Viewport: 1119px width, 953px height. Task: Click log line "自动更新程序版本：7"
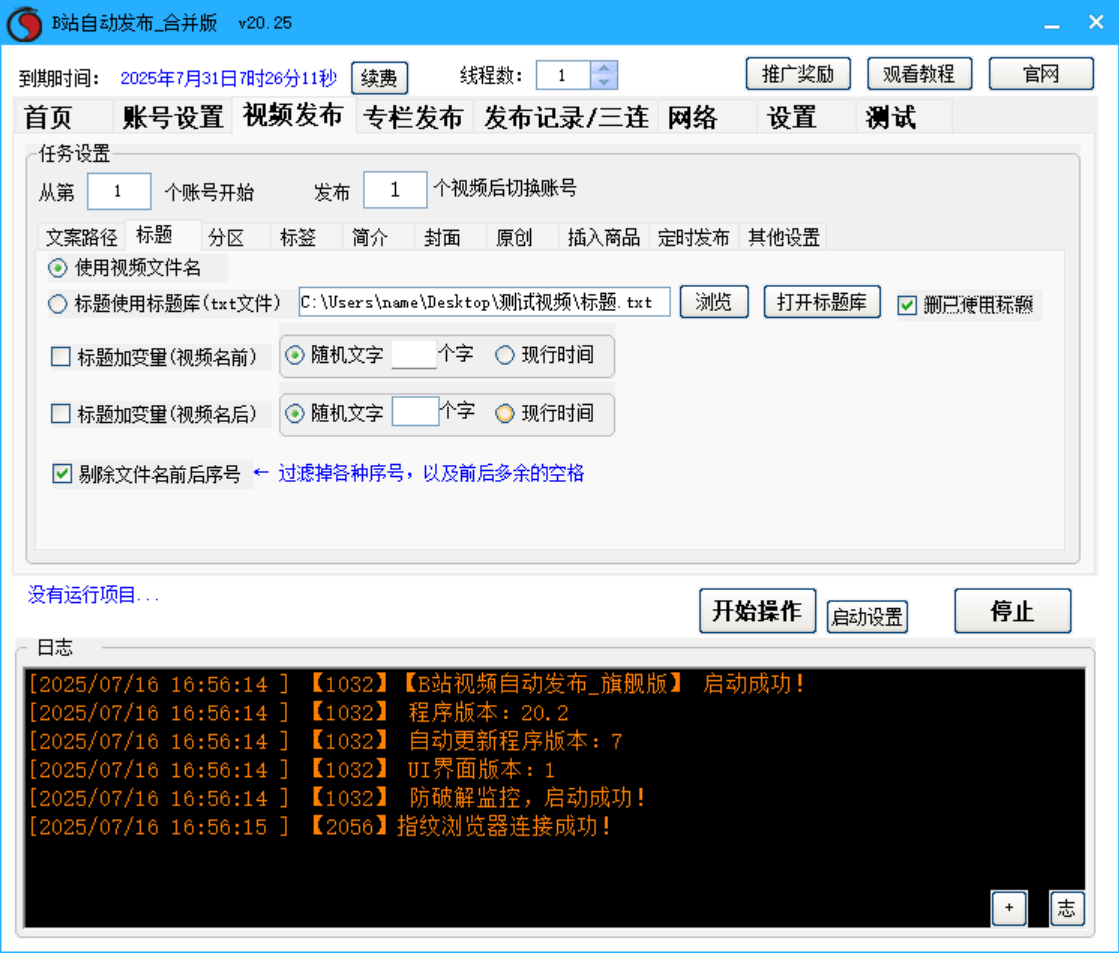515,741
